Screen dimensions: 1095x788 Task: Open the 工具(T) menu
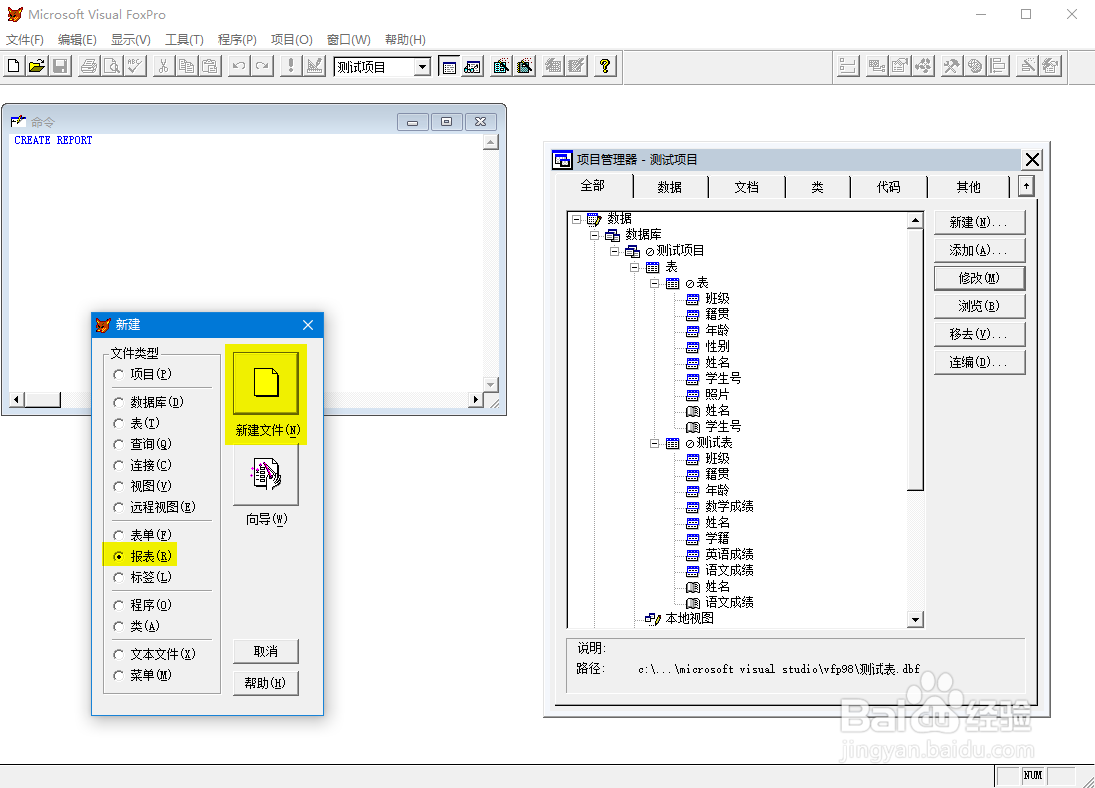pos(184,40)
